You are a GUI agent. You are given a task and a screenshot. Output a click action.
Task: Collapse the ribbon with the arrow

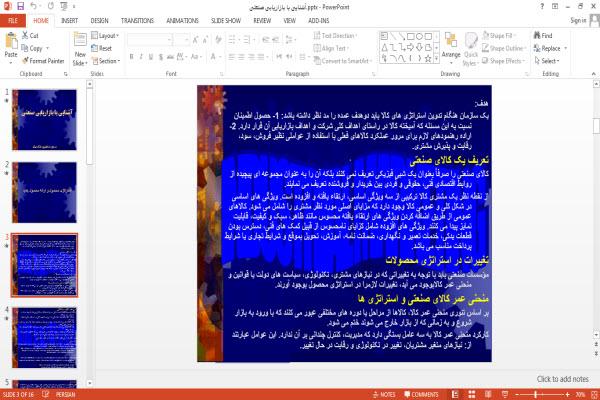point(593,73)
